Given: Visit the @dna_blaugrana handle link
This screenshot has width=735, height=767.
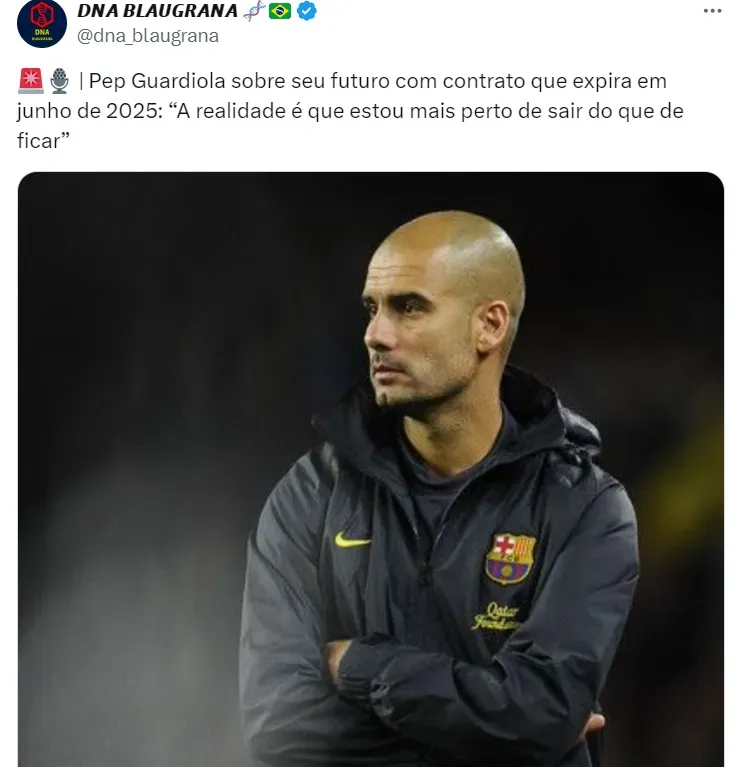Looking at the screenshot, I should pyautogui.click(x=148, y=36).
